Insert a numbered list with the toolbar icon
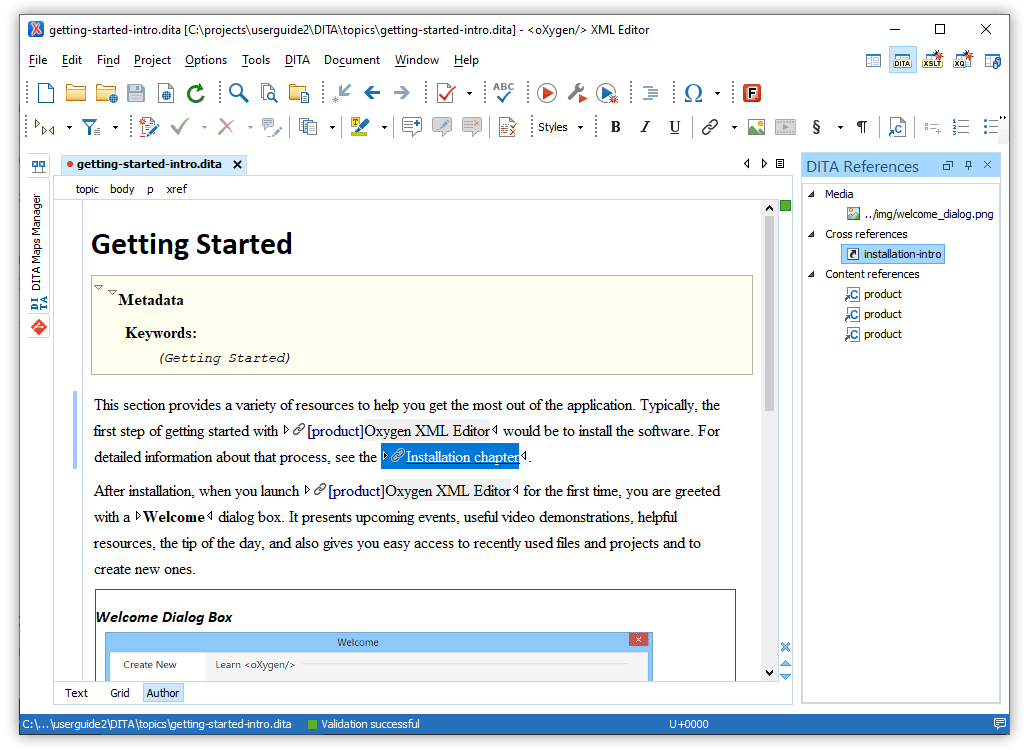The height and width of the screenshot is (750, 1030). (961, 127)
